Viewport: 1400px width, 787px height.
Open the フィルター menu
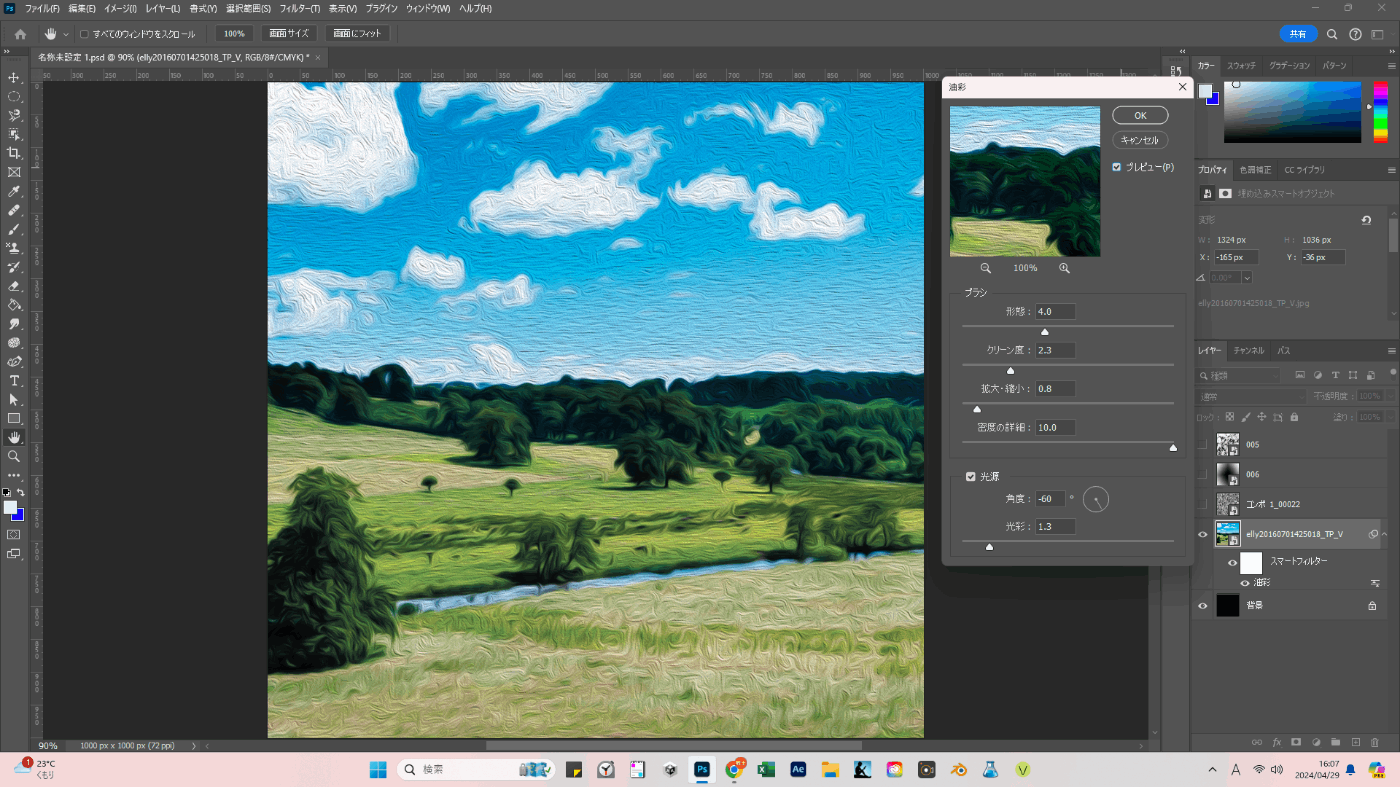(300, 8)
